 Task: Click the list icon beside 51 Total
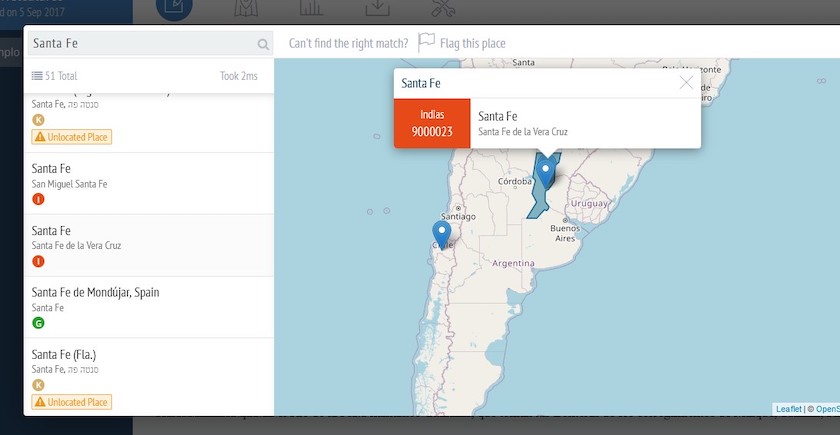pyautogui.click(x=37, y=76)
